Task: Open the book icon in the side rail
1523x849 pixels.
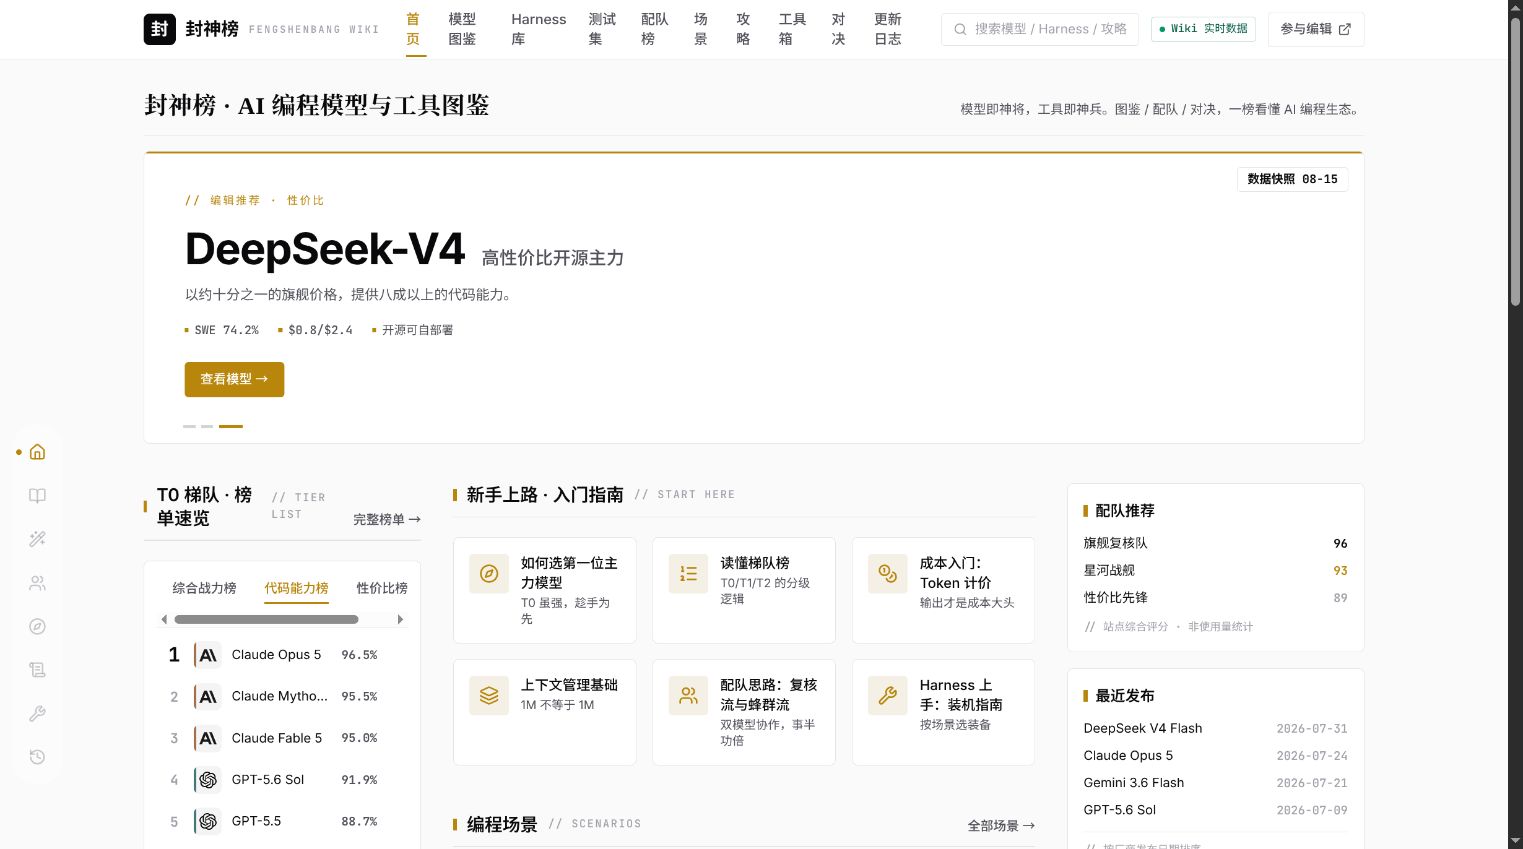Action: click(37, 496)
